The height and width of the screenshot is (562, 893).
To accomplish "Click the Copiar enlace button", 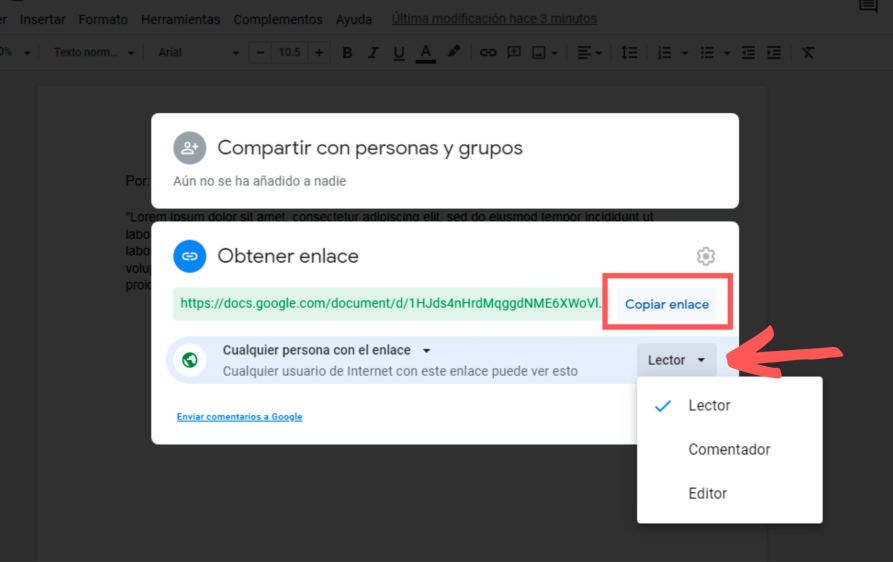I will (667, 304).
